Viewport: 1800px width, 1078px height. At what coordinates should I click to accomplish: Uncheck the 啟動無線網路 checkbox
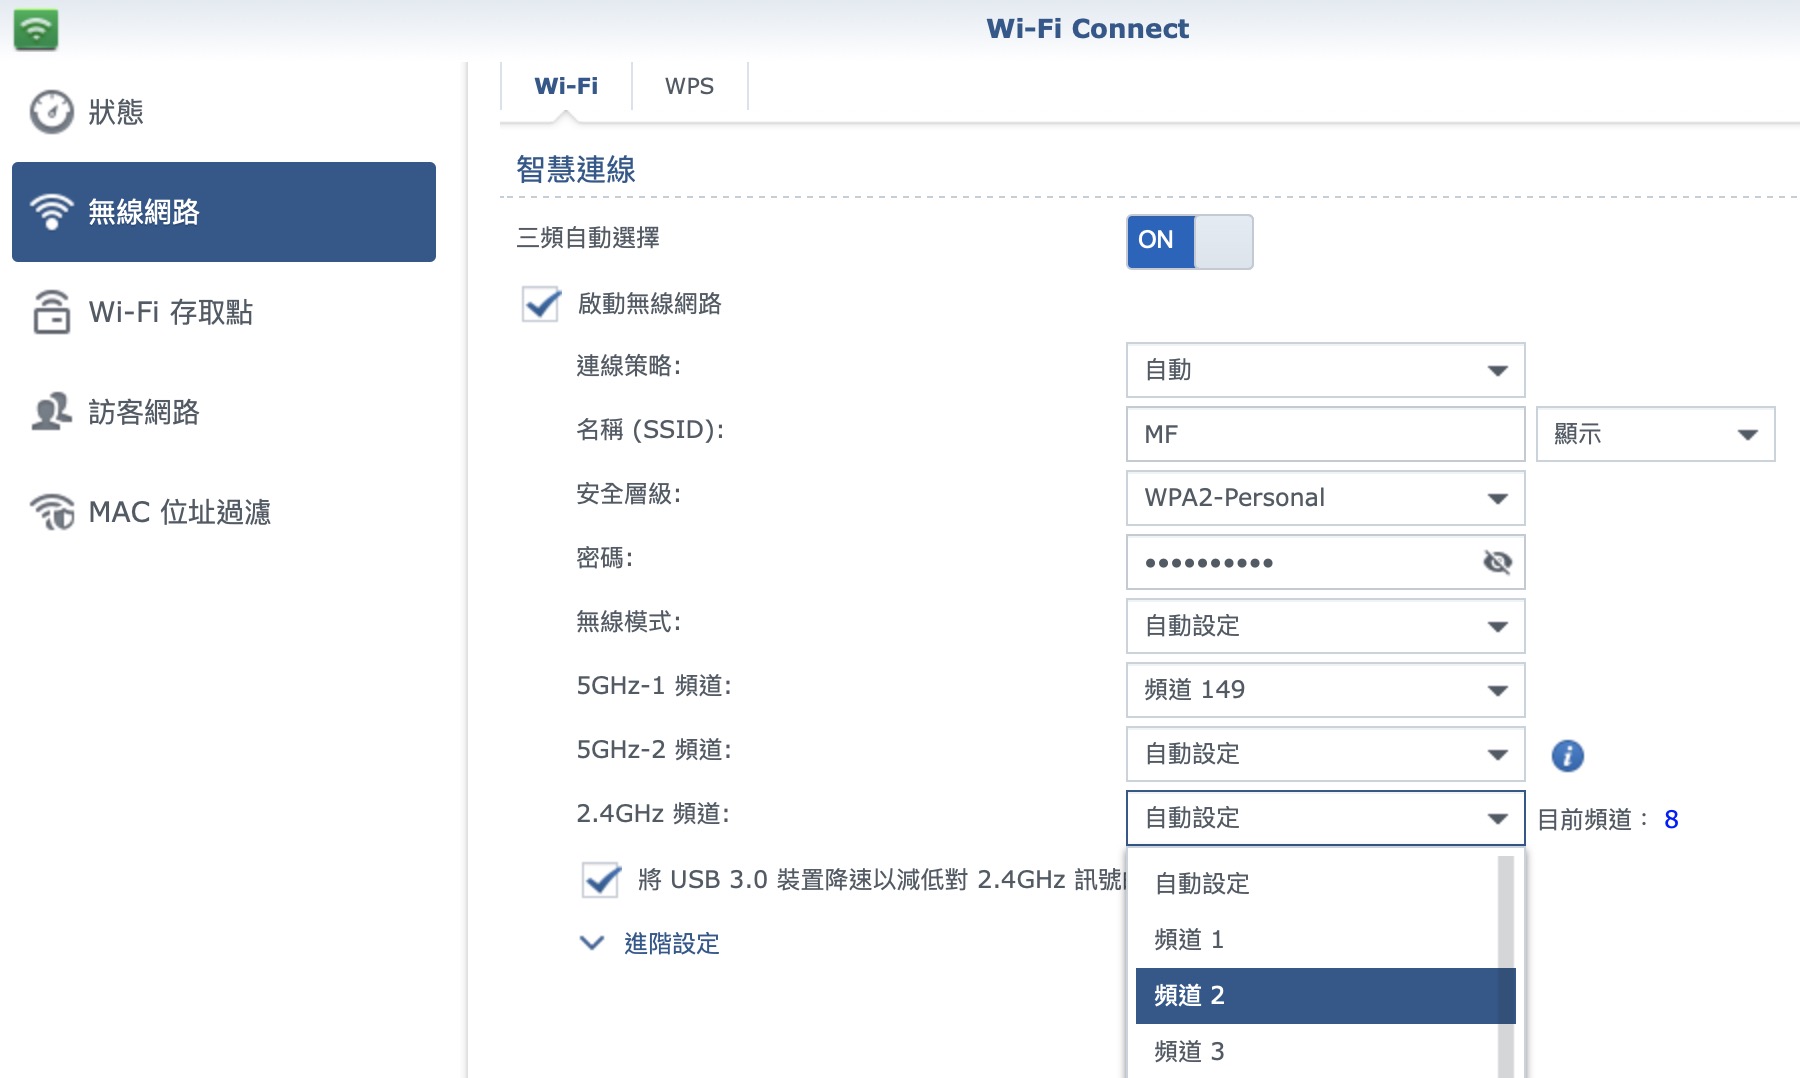pos(541,304)
